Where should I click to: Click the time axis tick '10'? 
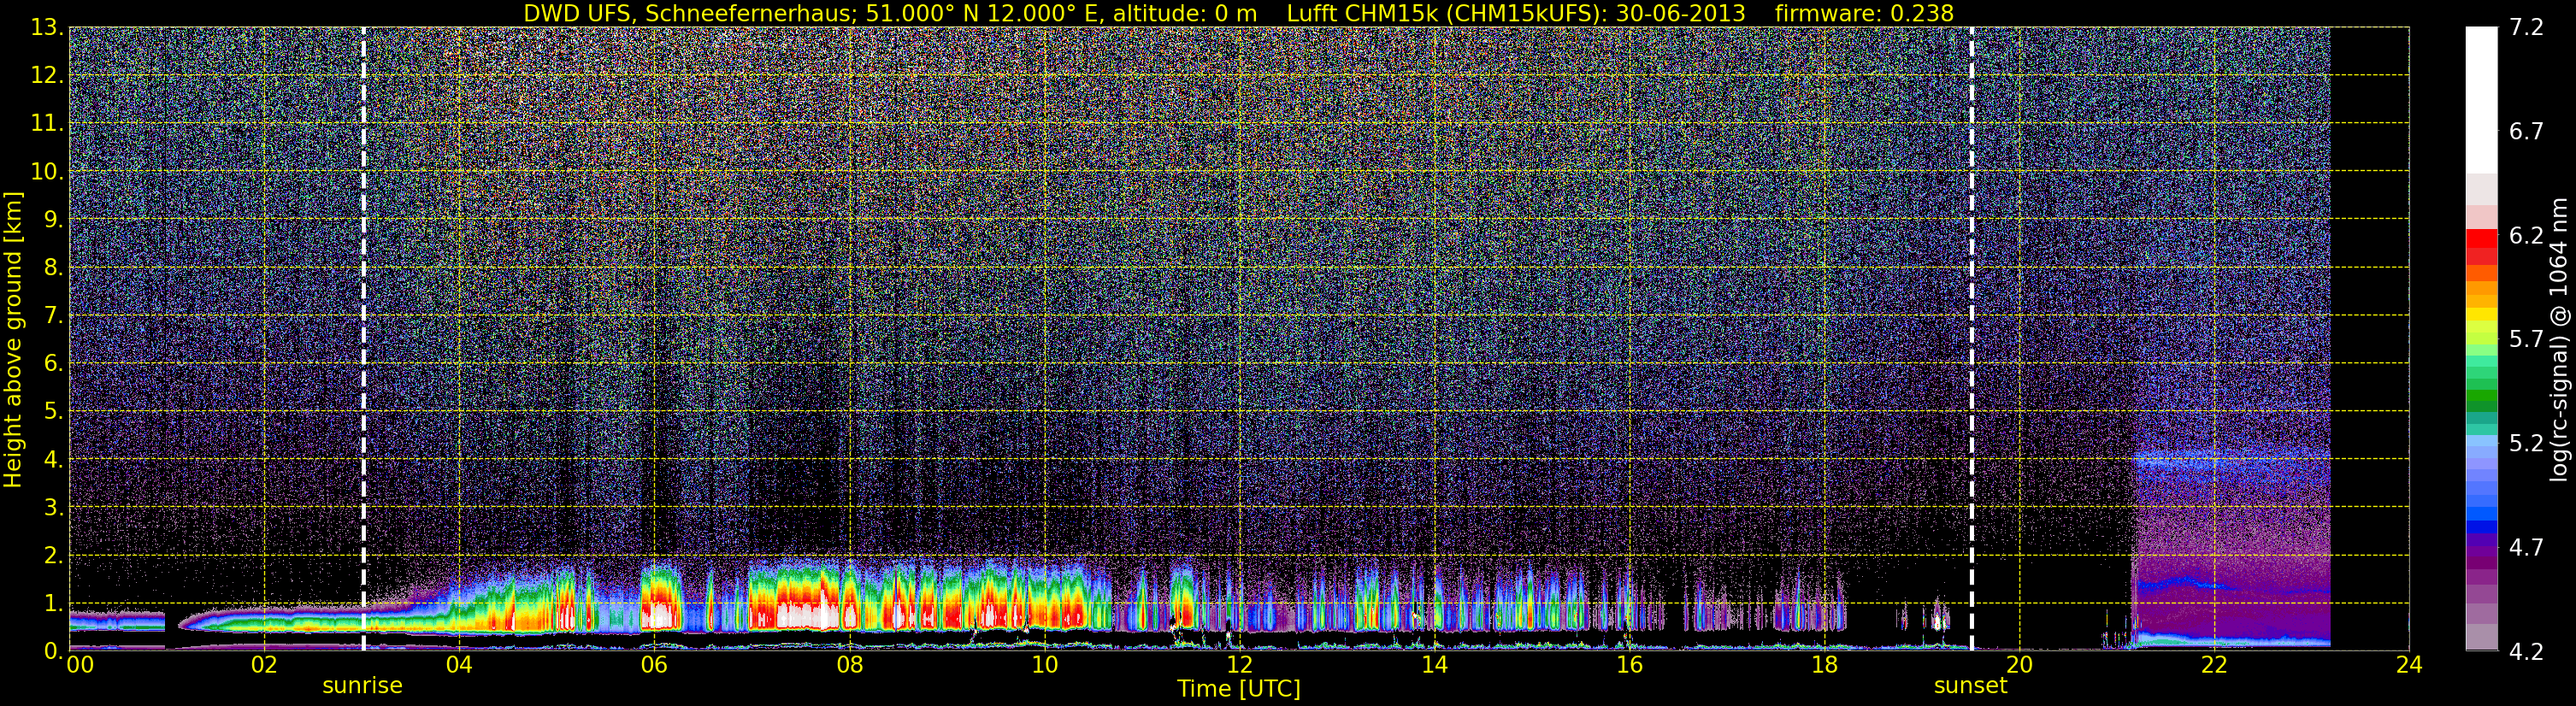coord(1044,666)
